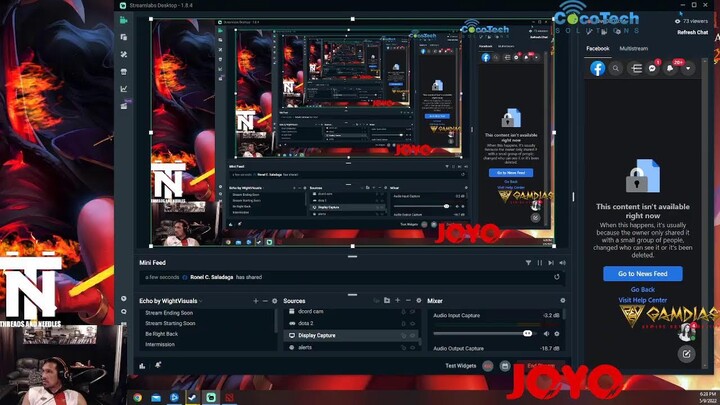The width and height of the screenshot is (720, 405).
Task: Open Mixer panel settings gear
Action: click(562, 300)
